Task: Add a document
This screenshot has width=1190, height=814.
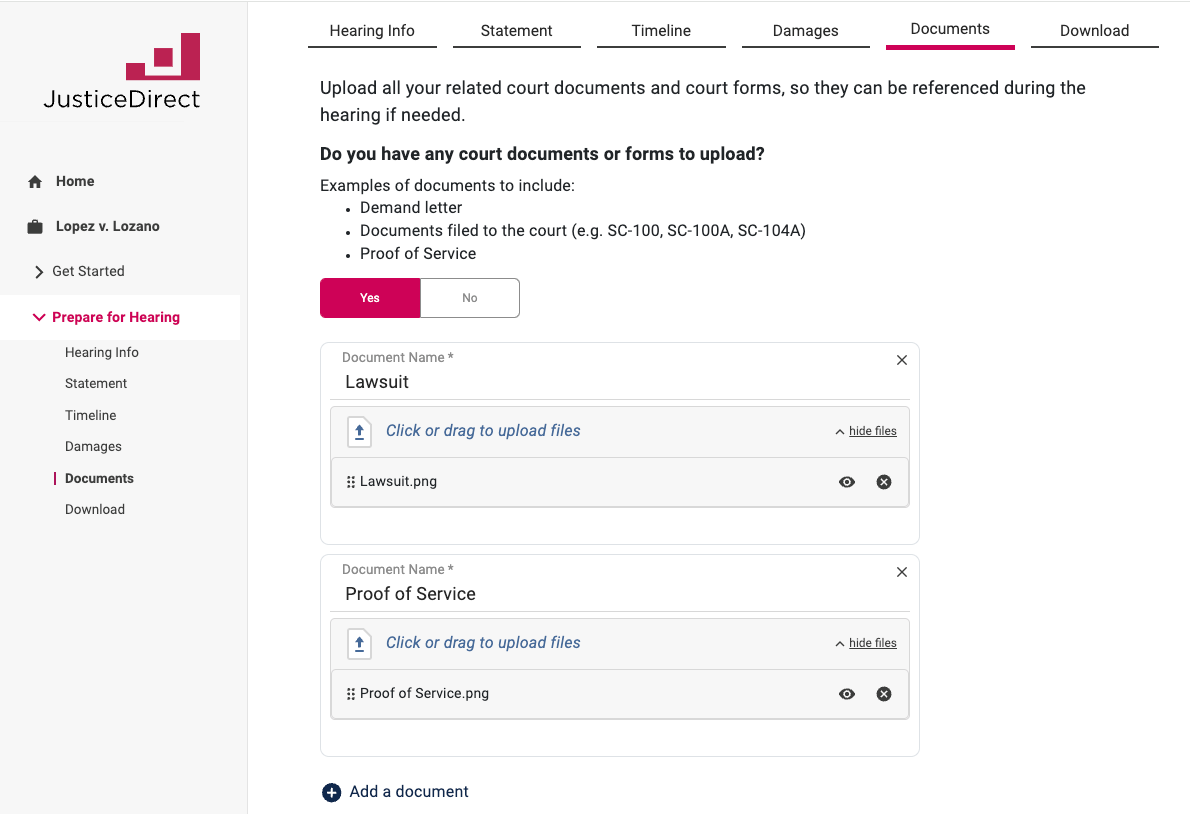Action: 396,792
